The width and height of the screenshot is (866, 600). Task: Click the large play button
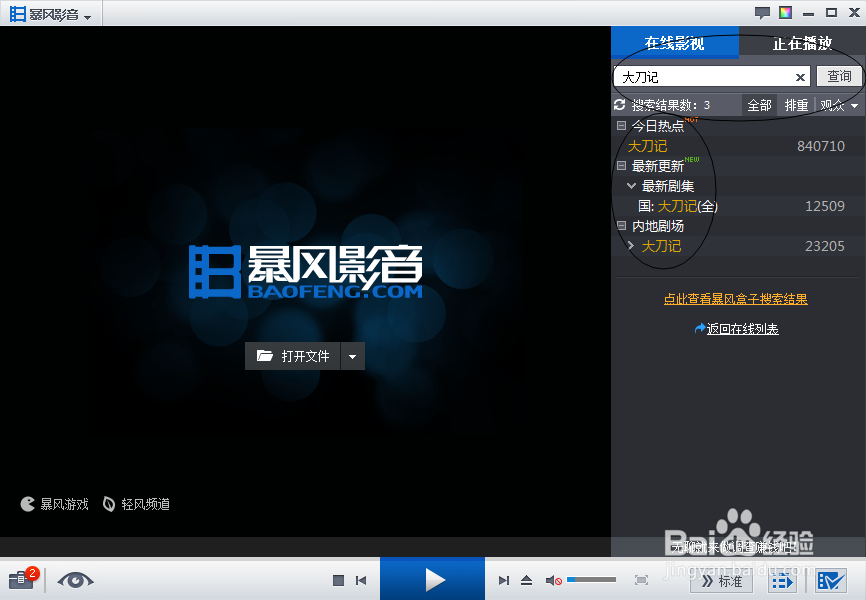432,579
